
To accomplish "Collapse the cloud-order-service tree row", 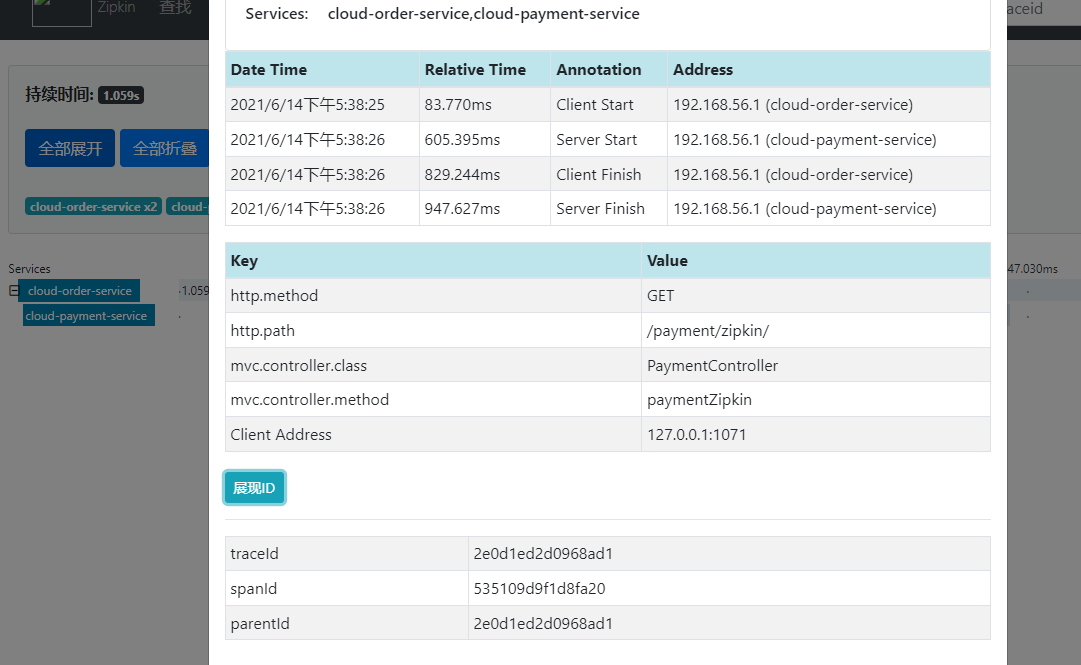I will point(14,291).
